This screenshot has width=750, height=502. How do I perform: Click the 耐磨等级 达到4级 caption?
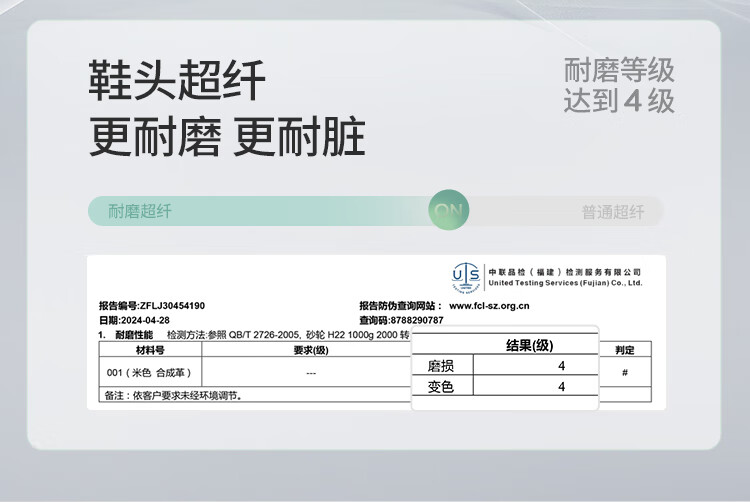click(x=619, y=85)
